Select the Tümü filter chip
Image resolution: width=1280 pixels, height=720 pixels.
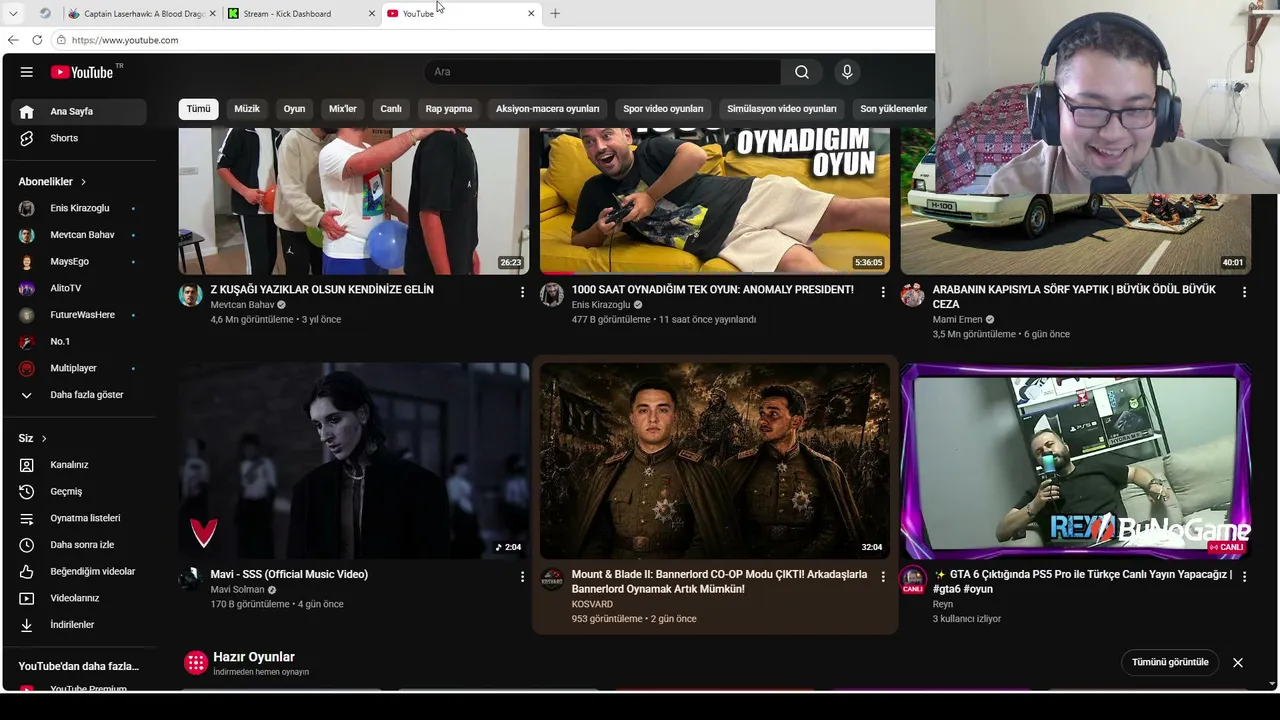coord(199,109)
